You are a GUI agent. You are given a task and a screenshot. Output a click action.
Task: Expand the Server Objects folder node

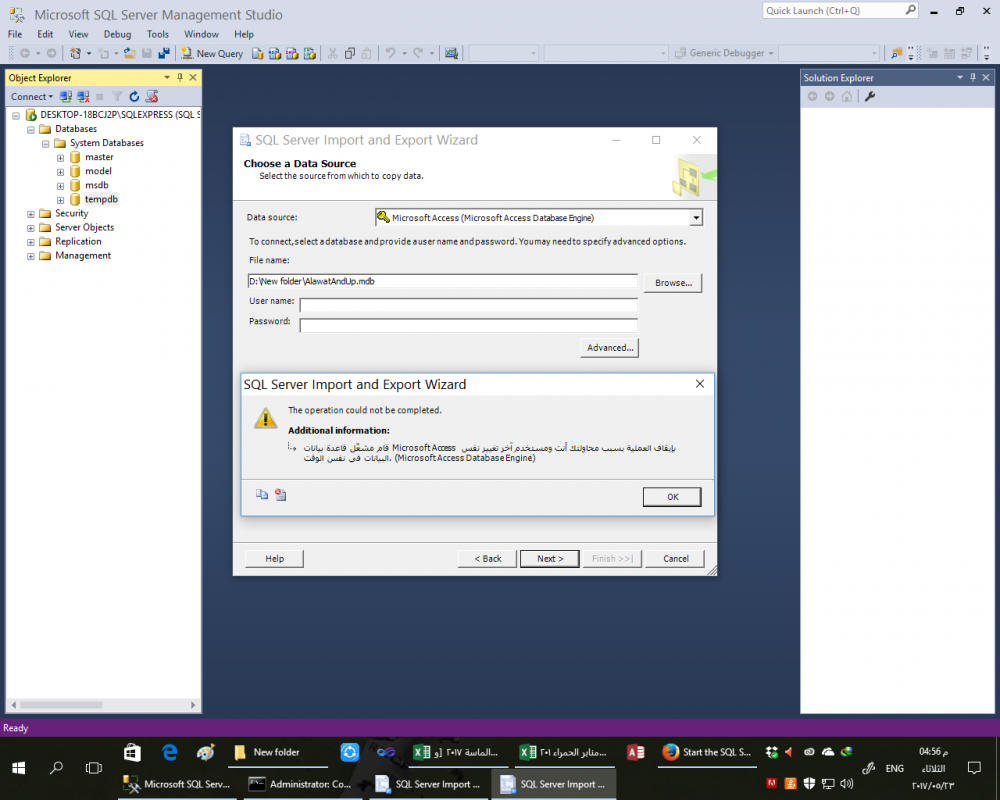coord(31,228)
